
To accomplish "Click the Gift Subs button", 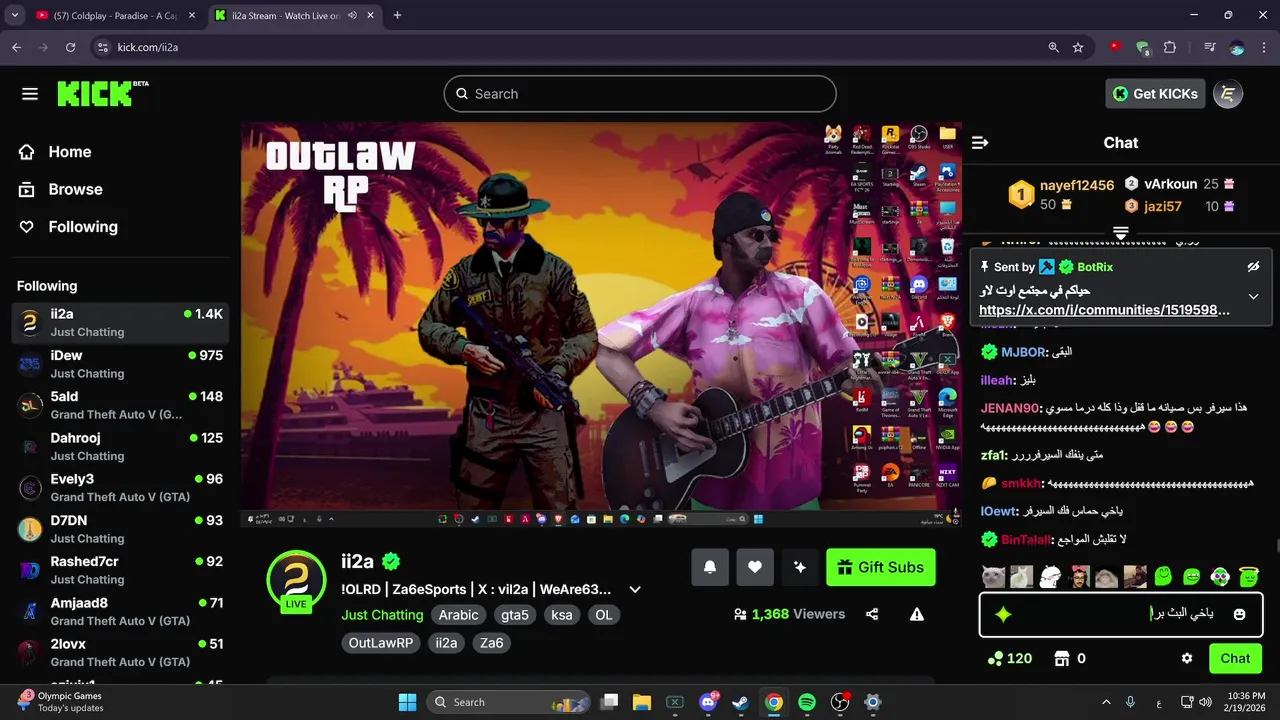I will [881, 567].
